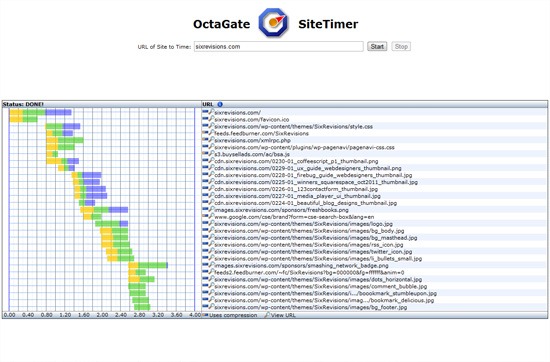Click the disabled Stop button
The width and height of the screenshot is (550, 362).
click(401, 46)
